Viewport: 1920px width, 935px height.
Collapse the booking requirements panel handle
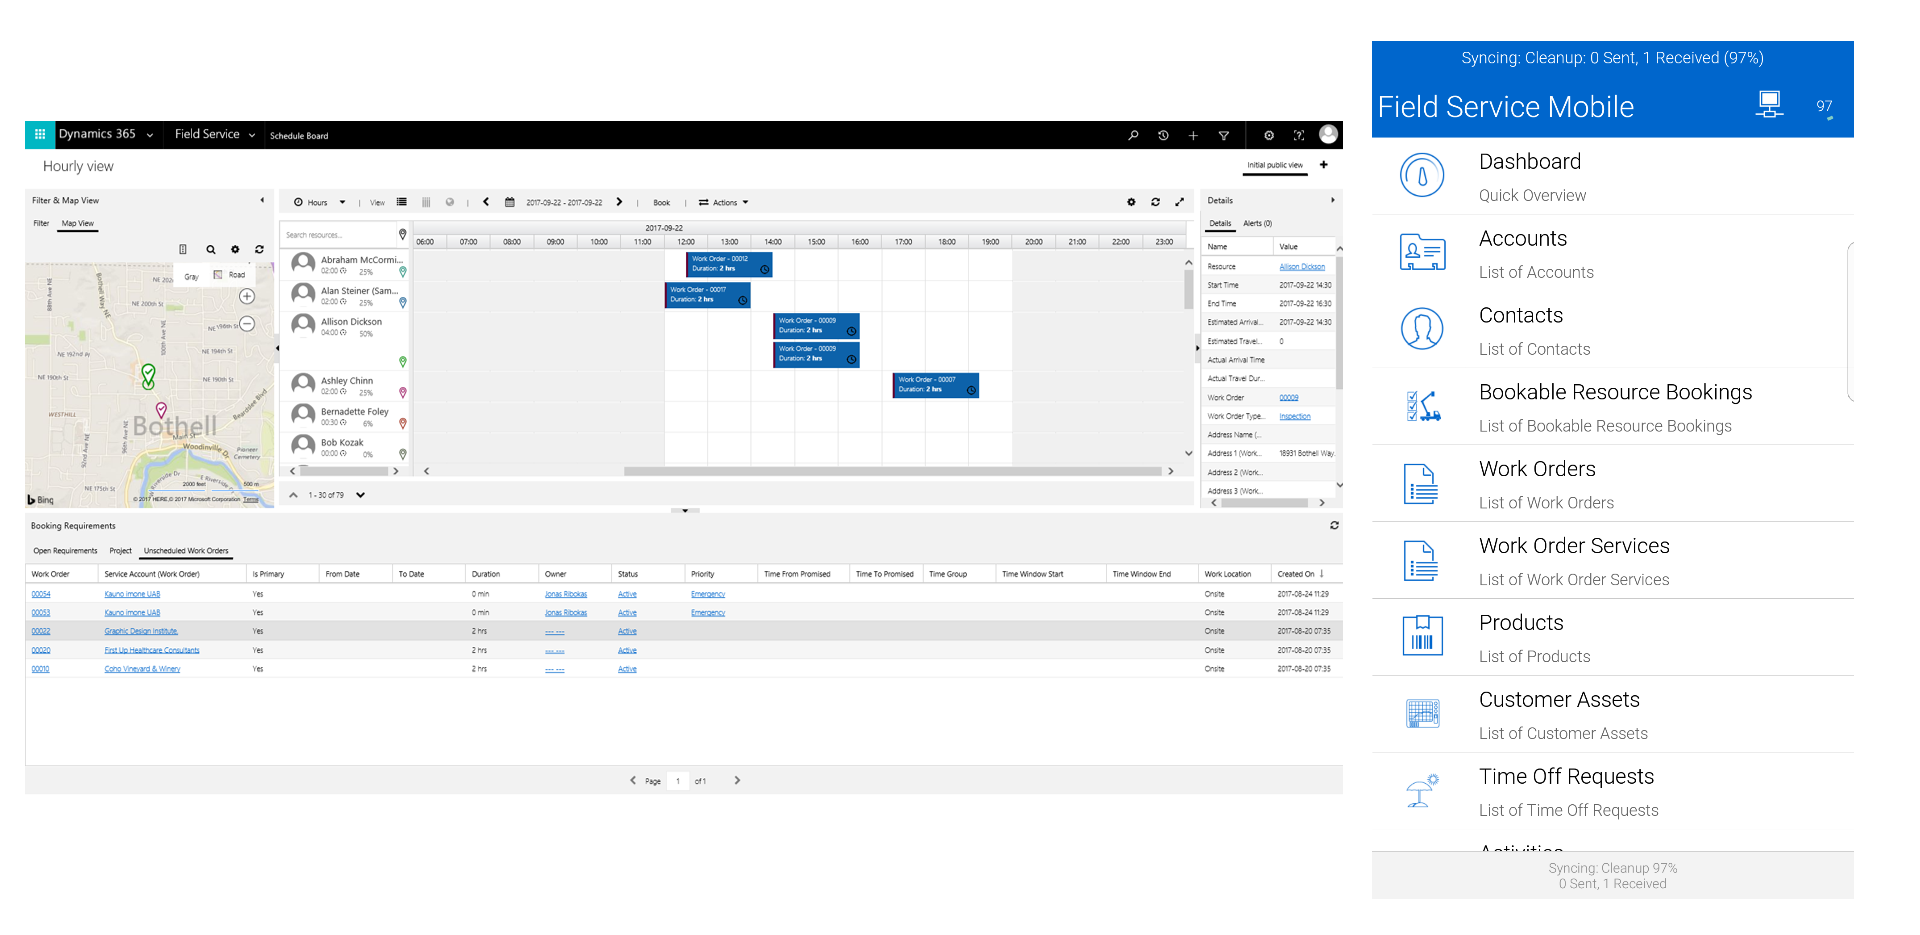point(685,510)
